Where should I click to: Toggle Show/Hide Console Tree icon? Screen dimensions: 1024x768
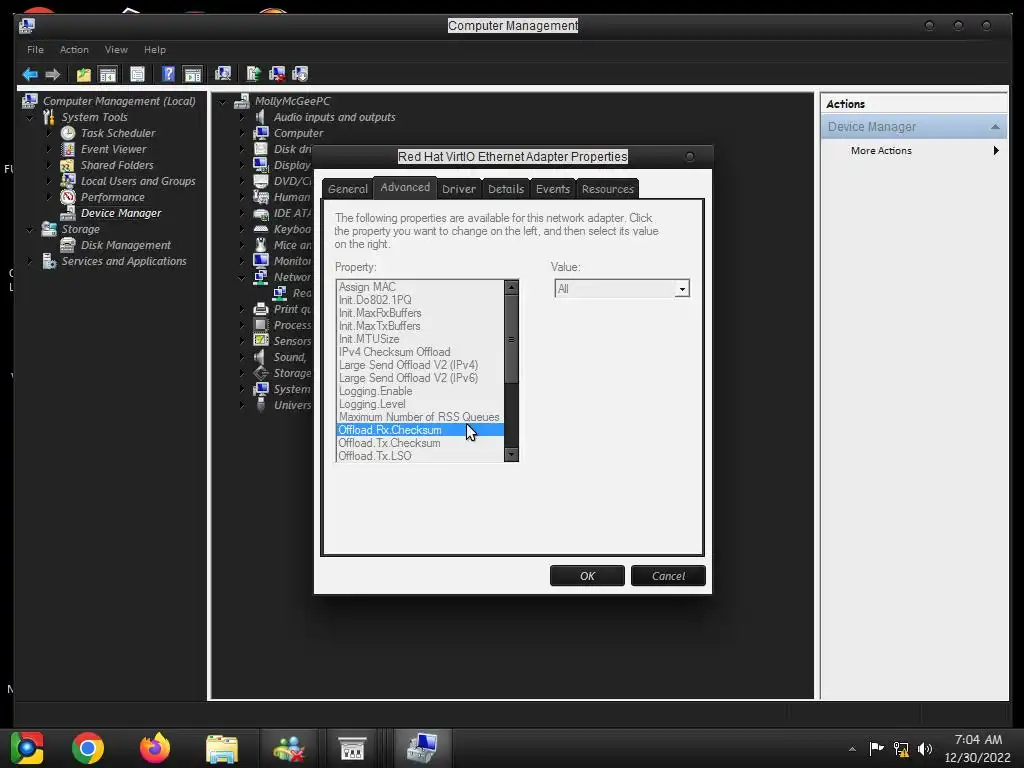[107, 74]
